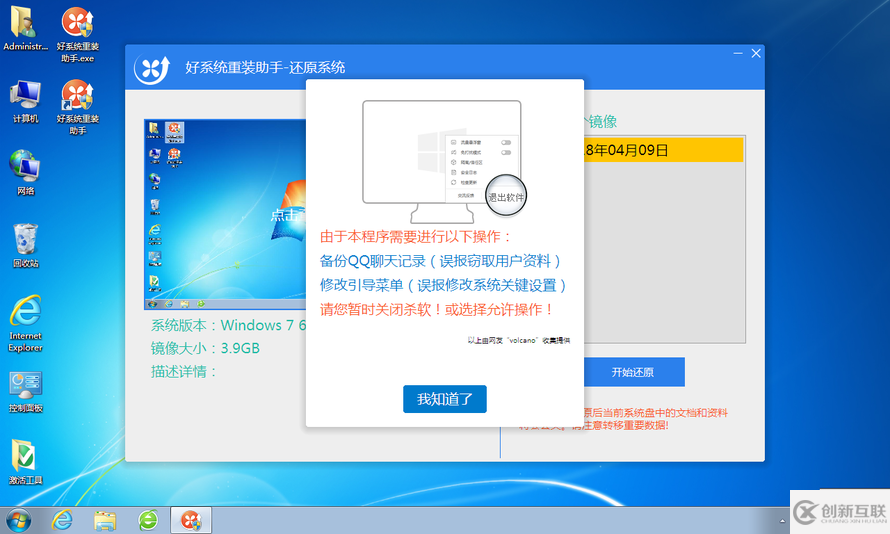Open 好系统重装助手.exe desktop icon

pos(78,34)
